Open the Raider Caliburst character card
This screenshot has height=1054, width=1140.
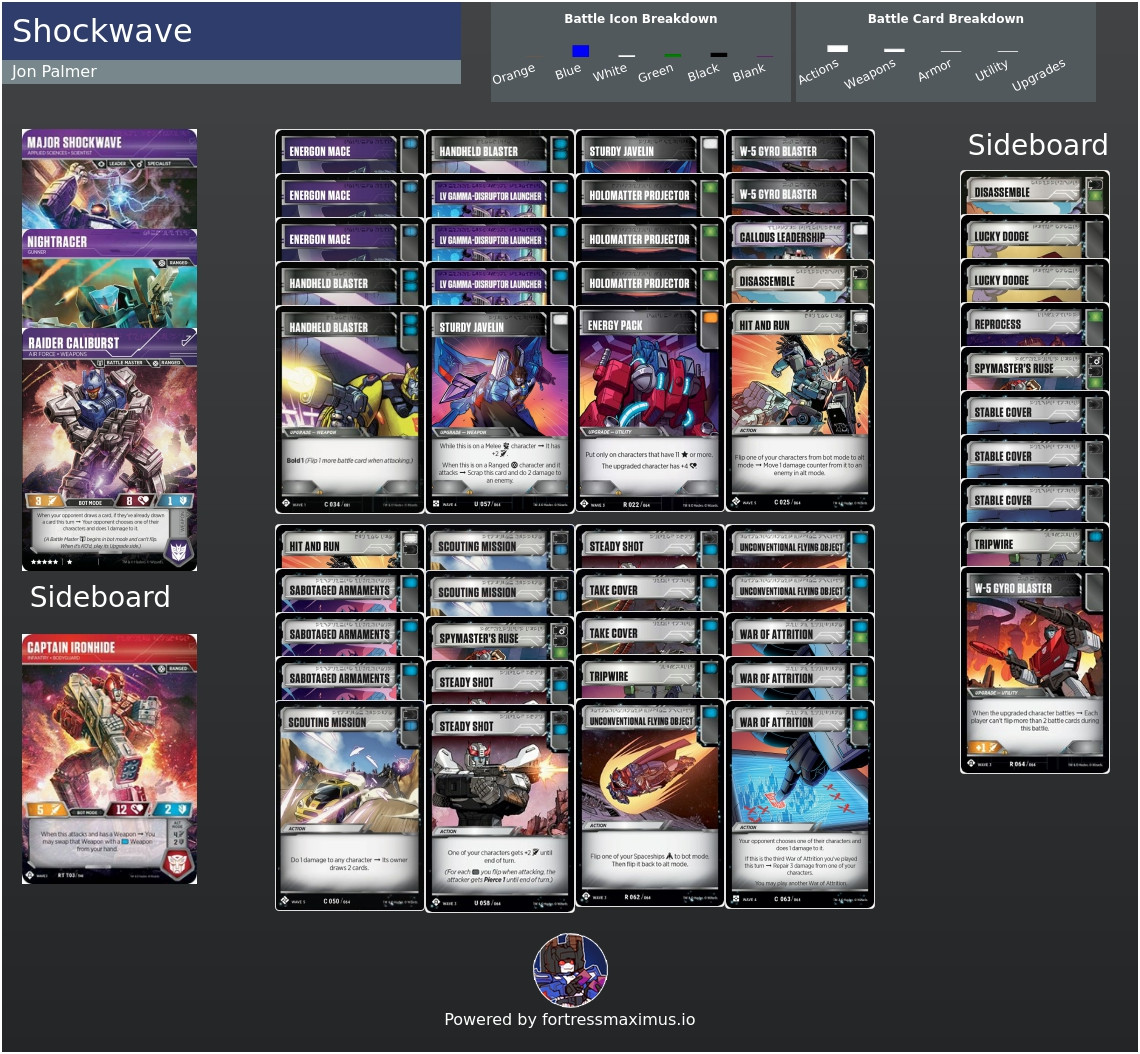(x=109, y=449)
